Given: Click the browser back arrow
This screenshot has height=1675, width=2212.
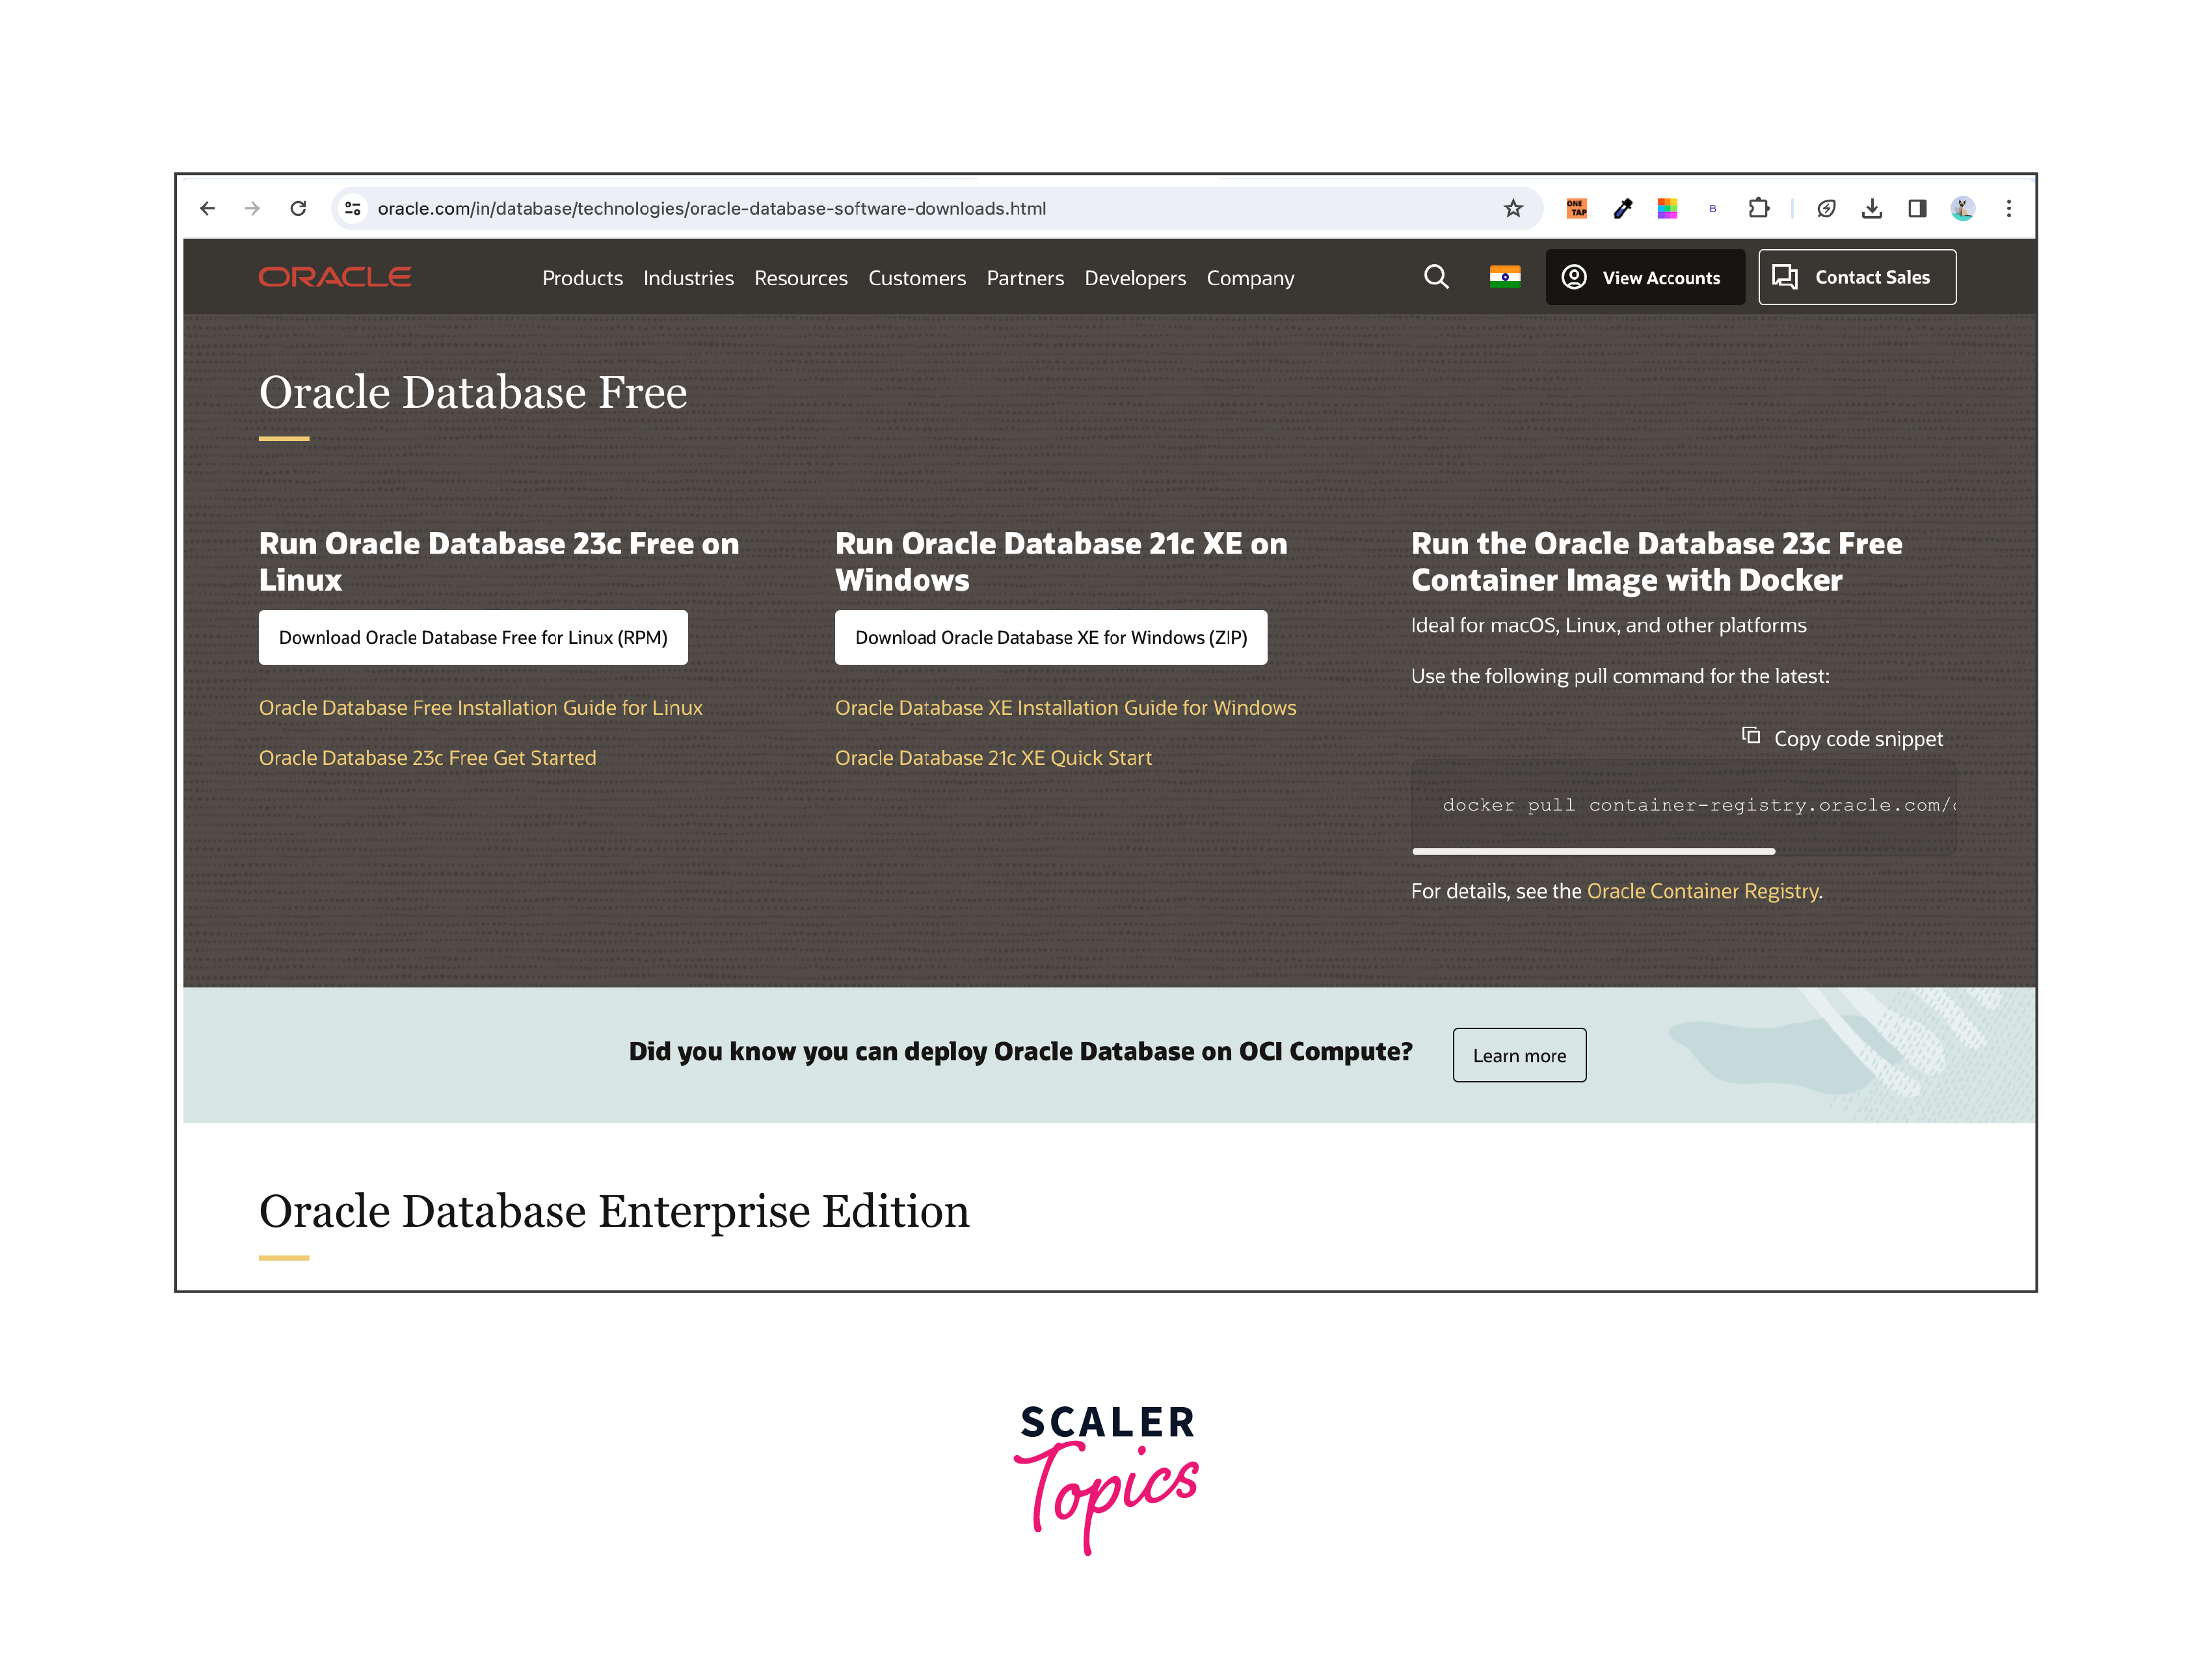Looking at the screenshot, I should click(x=208, y=209).
